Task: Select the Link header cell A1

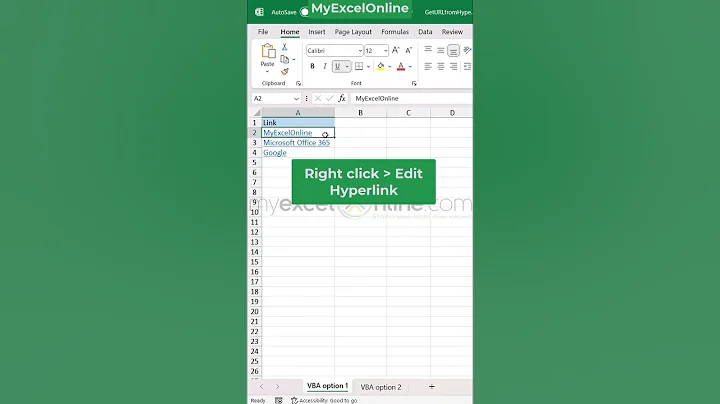Action: pos(298,123)
